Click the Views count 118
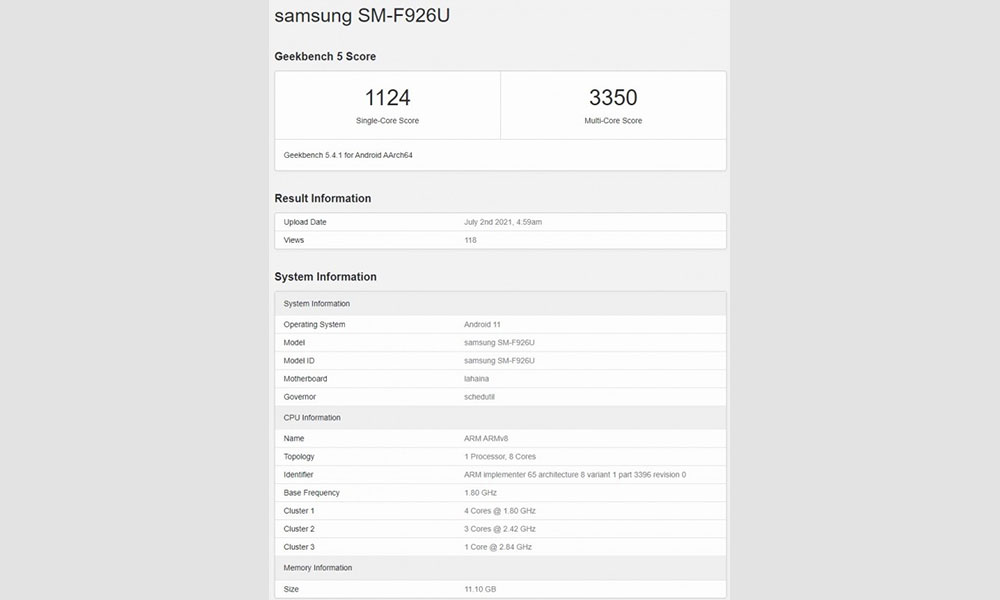 (470, 240)
